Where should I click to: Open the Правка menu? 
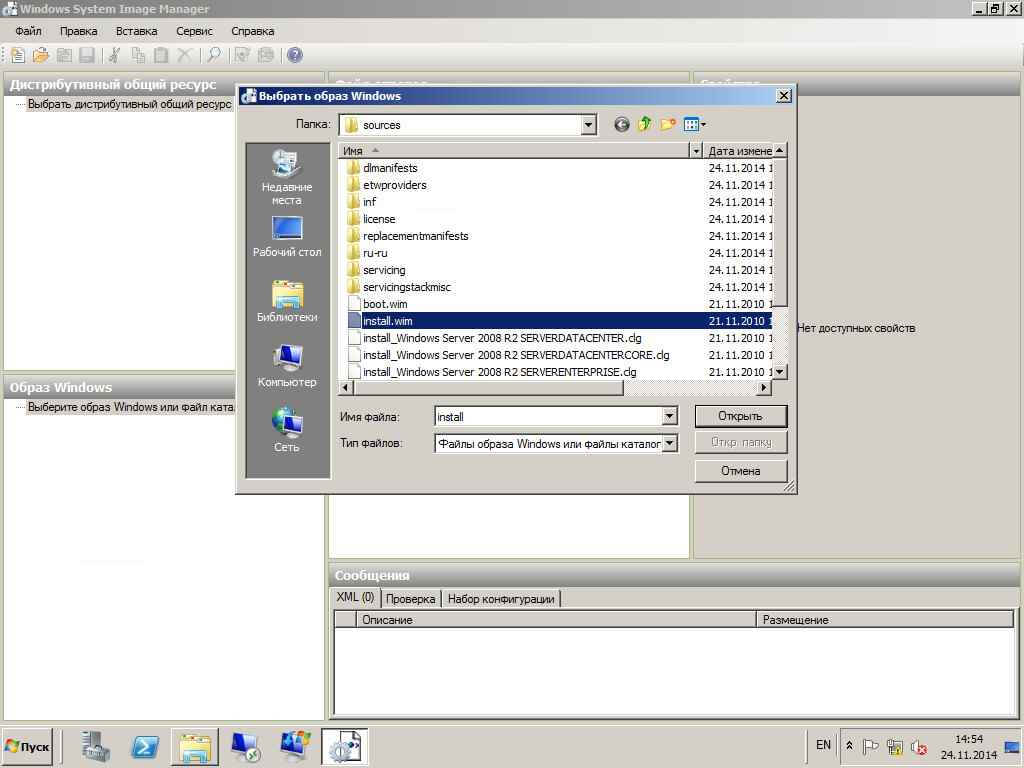pos(78,31)
